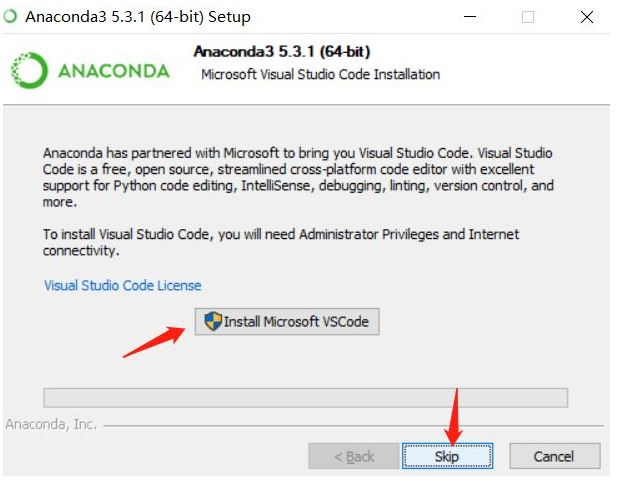Cancel the Anaconda setup
635x489 pixels.
tap(554, 456)
